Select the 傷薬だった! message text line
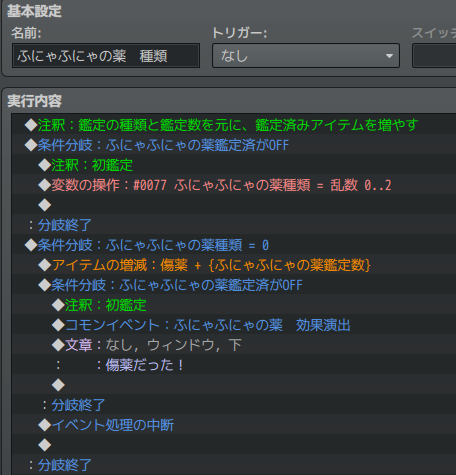 [234, 365]
